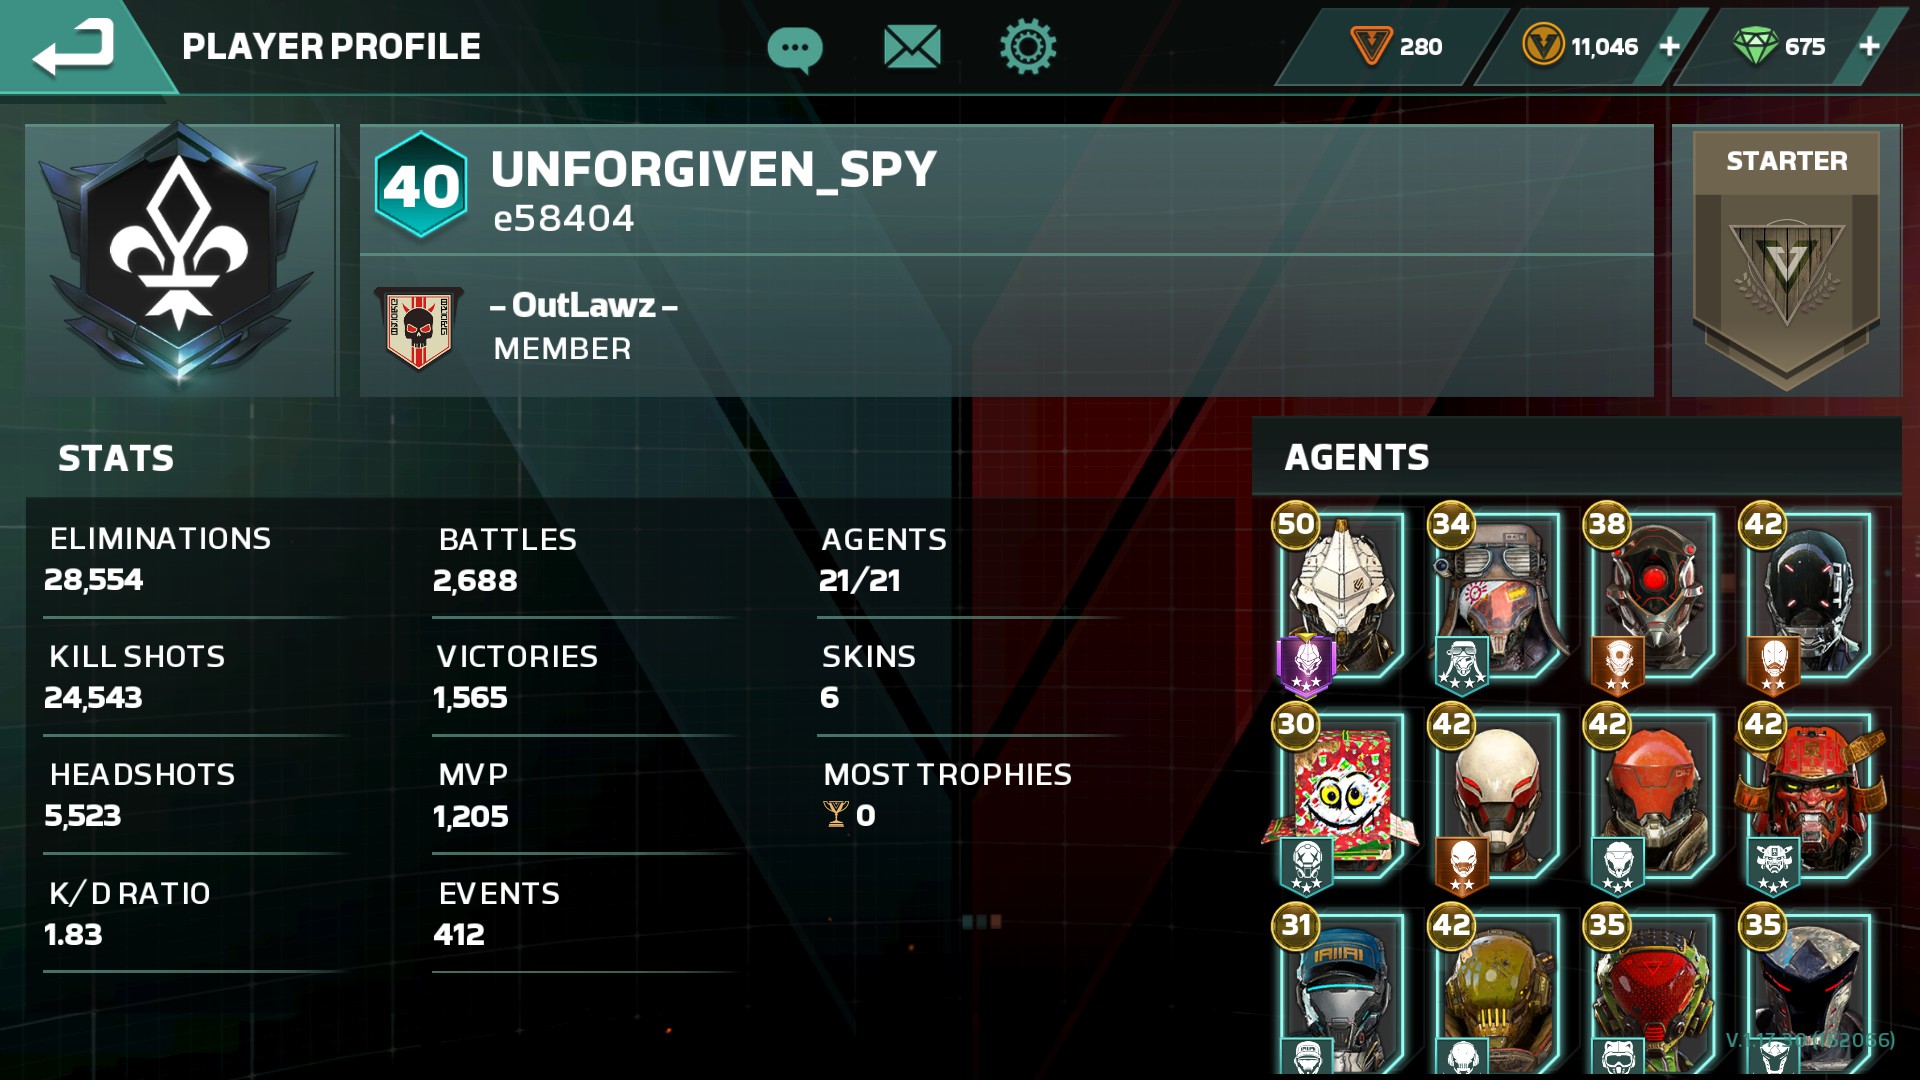1920x1080 pixels.
Task: Tap the Most Trophies trophy stat
Action: click(947, 795)
